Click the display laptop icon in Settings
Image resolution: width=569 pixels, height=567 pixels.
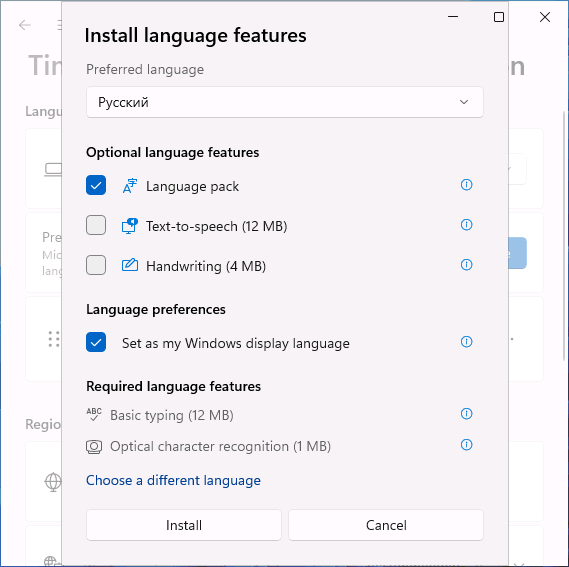click(x=53, y=170)
